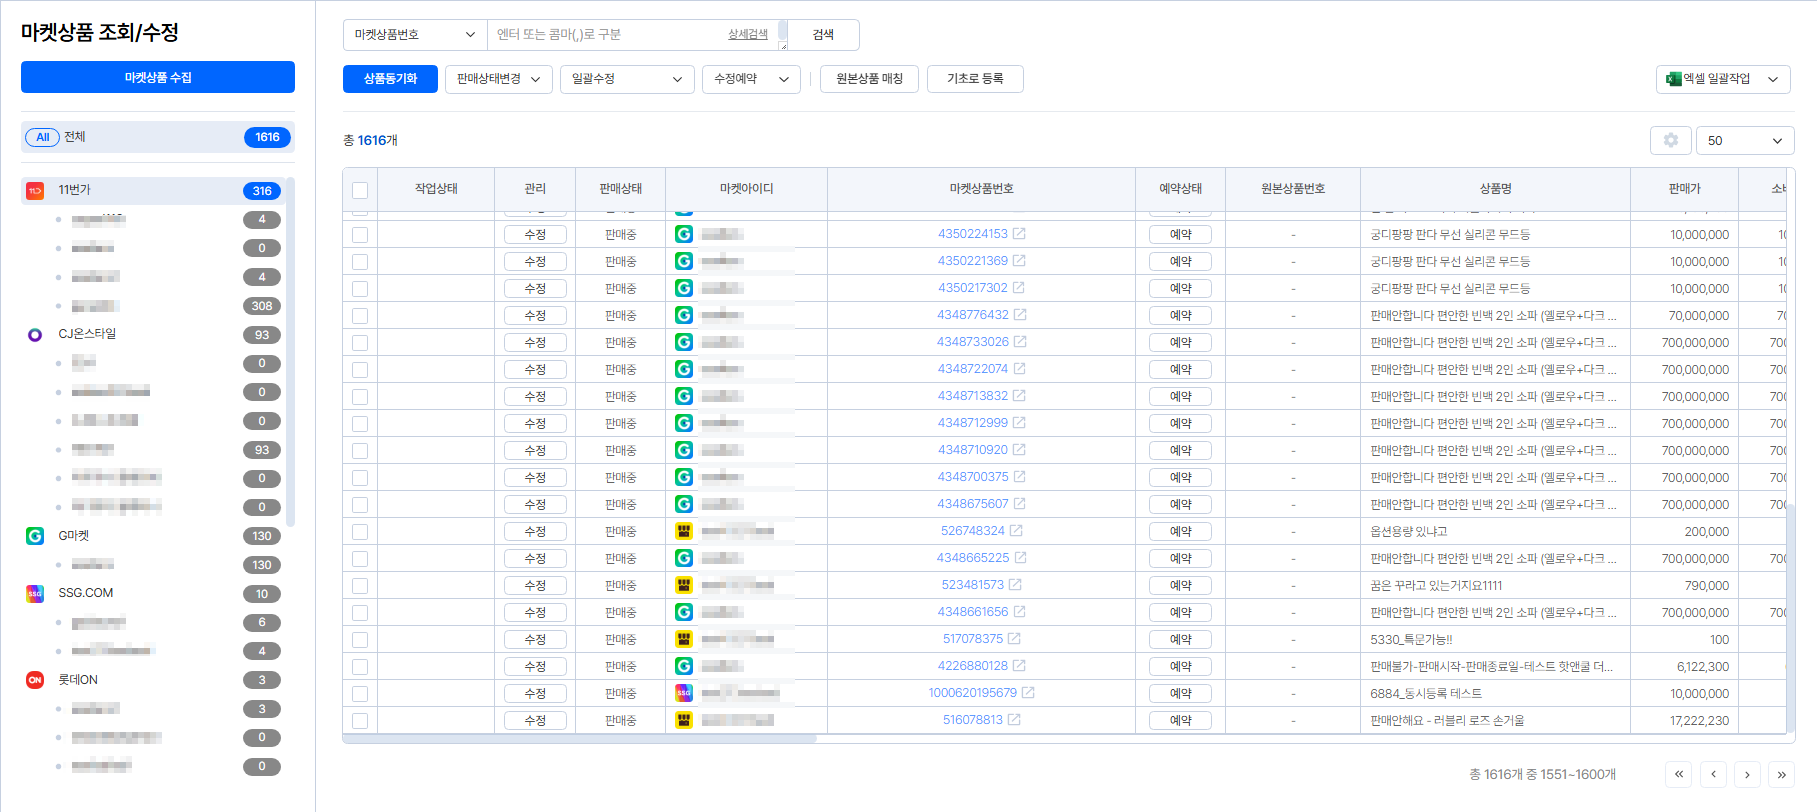Click the 롯데ON market icon in sidebar

click(35, 680)
